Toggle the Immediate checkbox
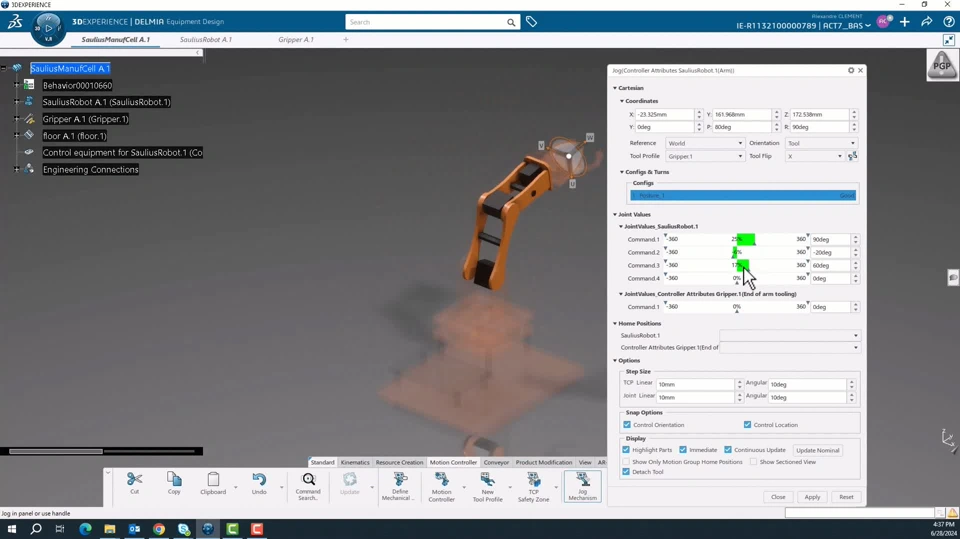The image size is (960, 539). [x=683, y=450]
